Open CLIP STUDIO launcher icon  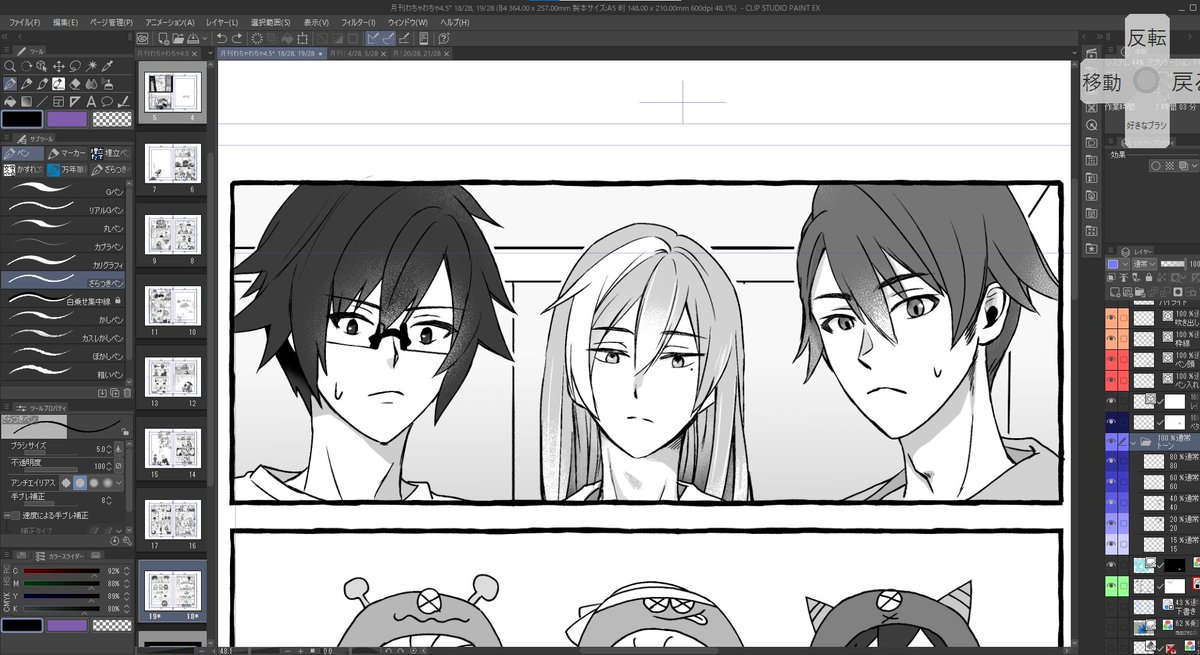coord(142,38)
